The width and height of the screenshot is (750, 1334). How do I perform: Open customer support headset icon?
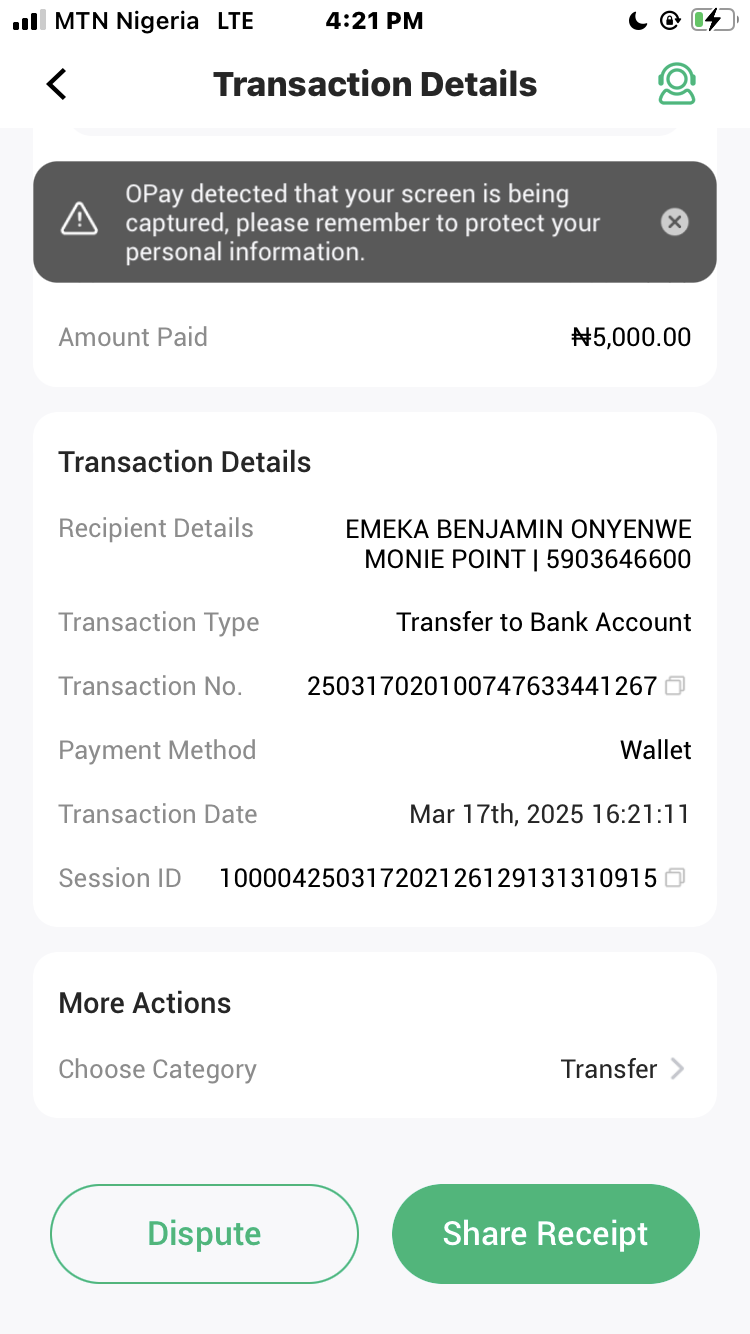pyautogui.click(x=677, y=84)
